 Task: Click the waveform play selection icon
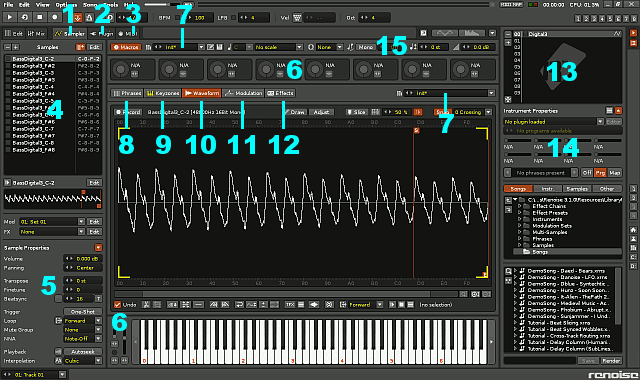[x=392, y=304]
